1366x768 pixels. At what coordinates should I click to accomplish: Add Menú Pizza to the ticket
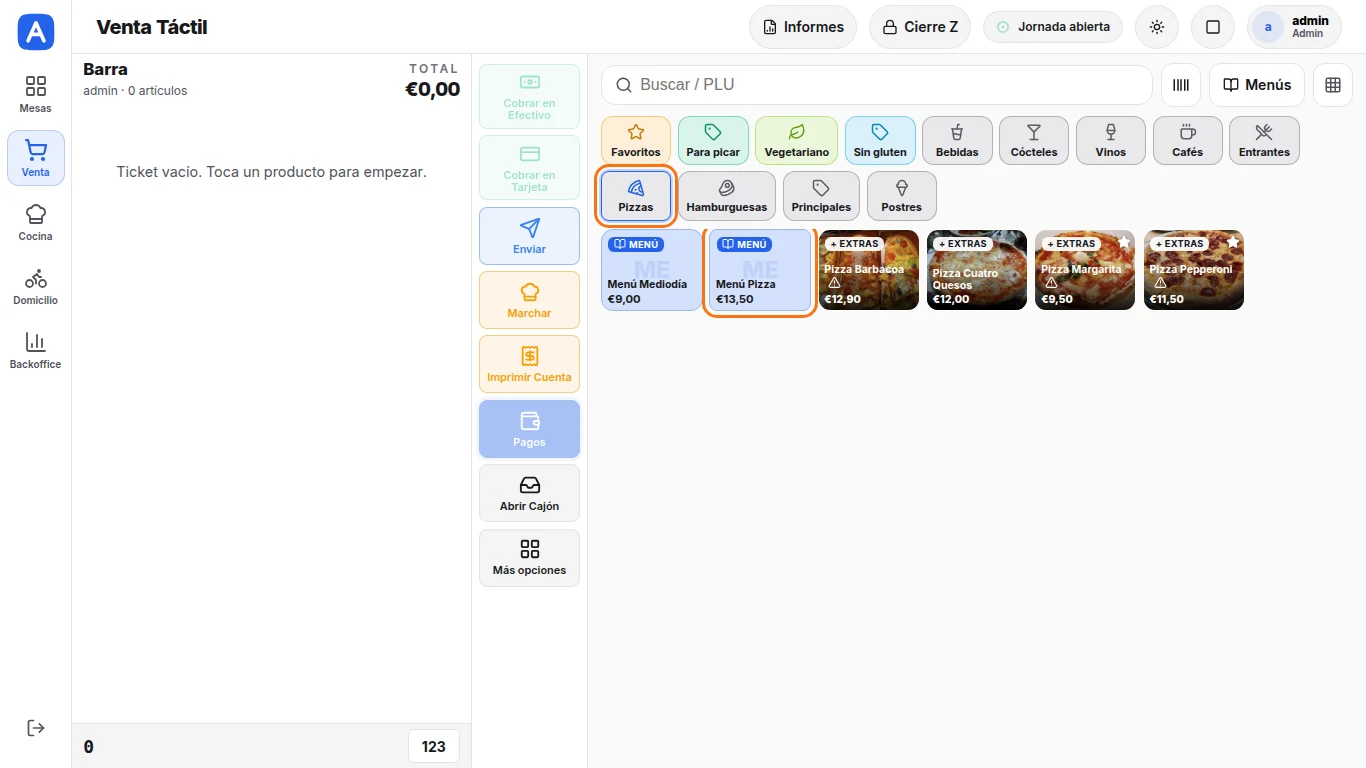(x=760, y=270)
